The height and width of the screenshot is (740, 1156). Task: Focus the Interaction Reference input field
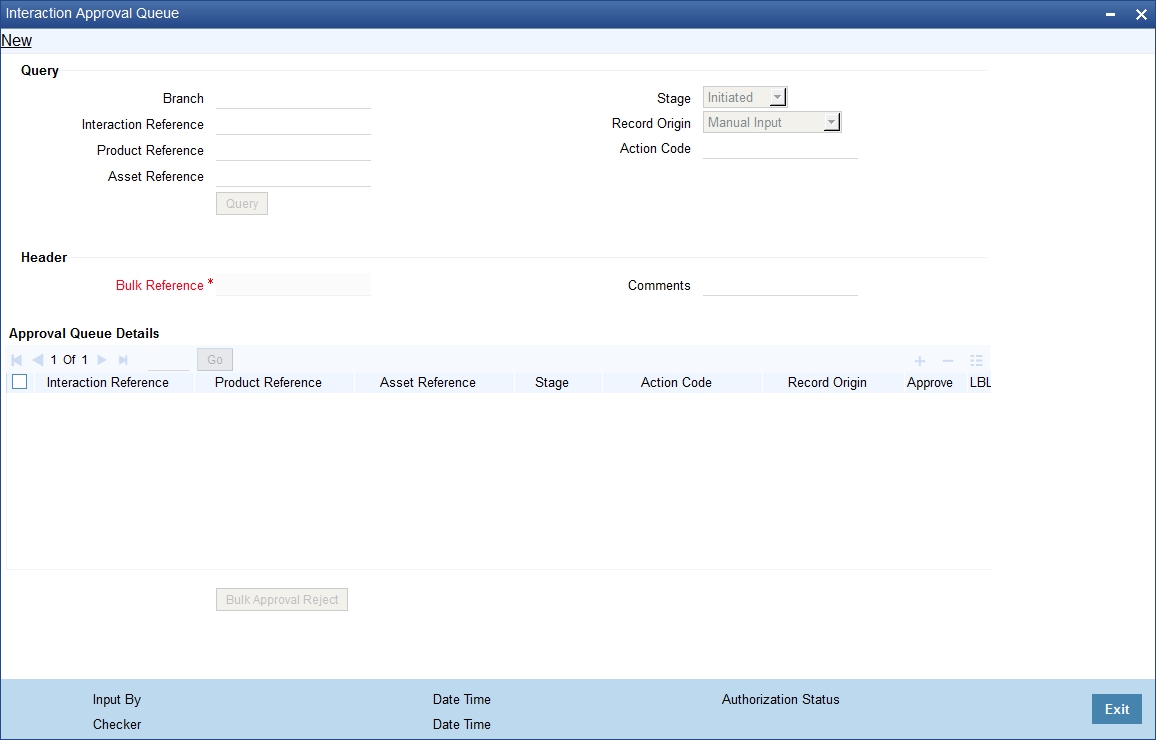[293, 125]
